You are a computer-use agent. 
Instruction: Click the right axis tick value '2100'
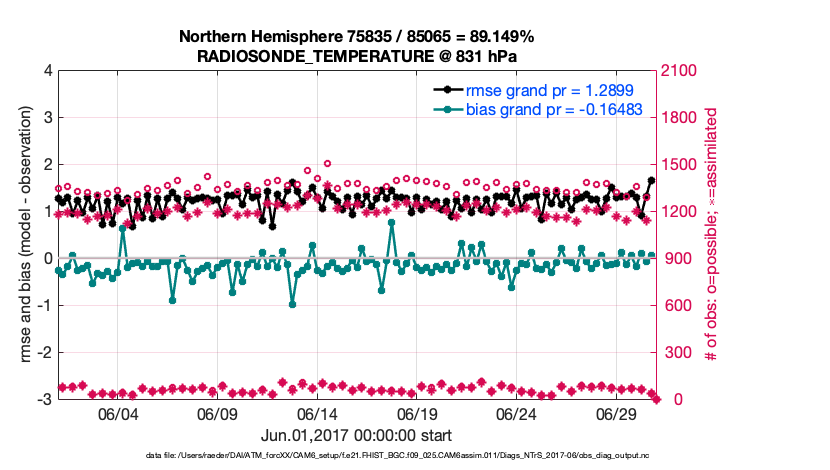point(680,71)
